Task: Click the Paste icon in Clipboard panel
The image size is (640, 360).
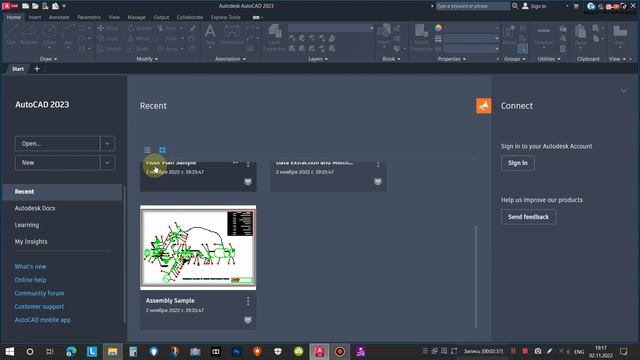Action: click(580, 34)
